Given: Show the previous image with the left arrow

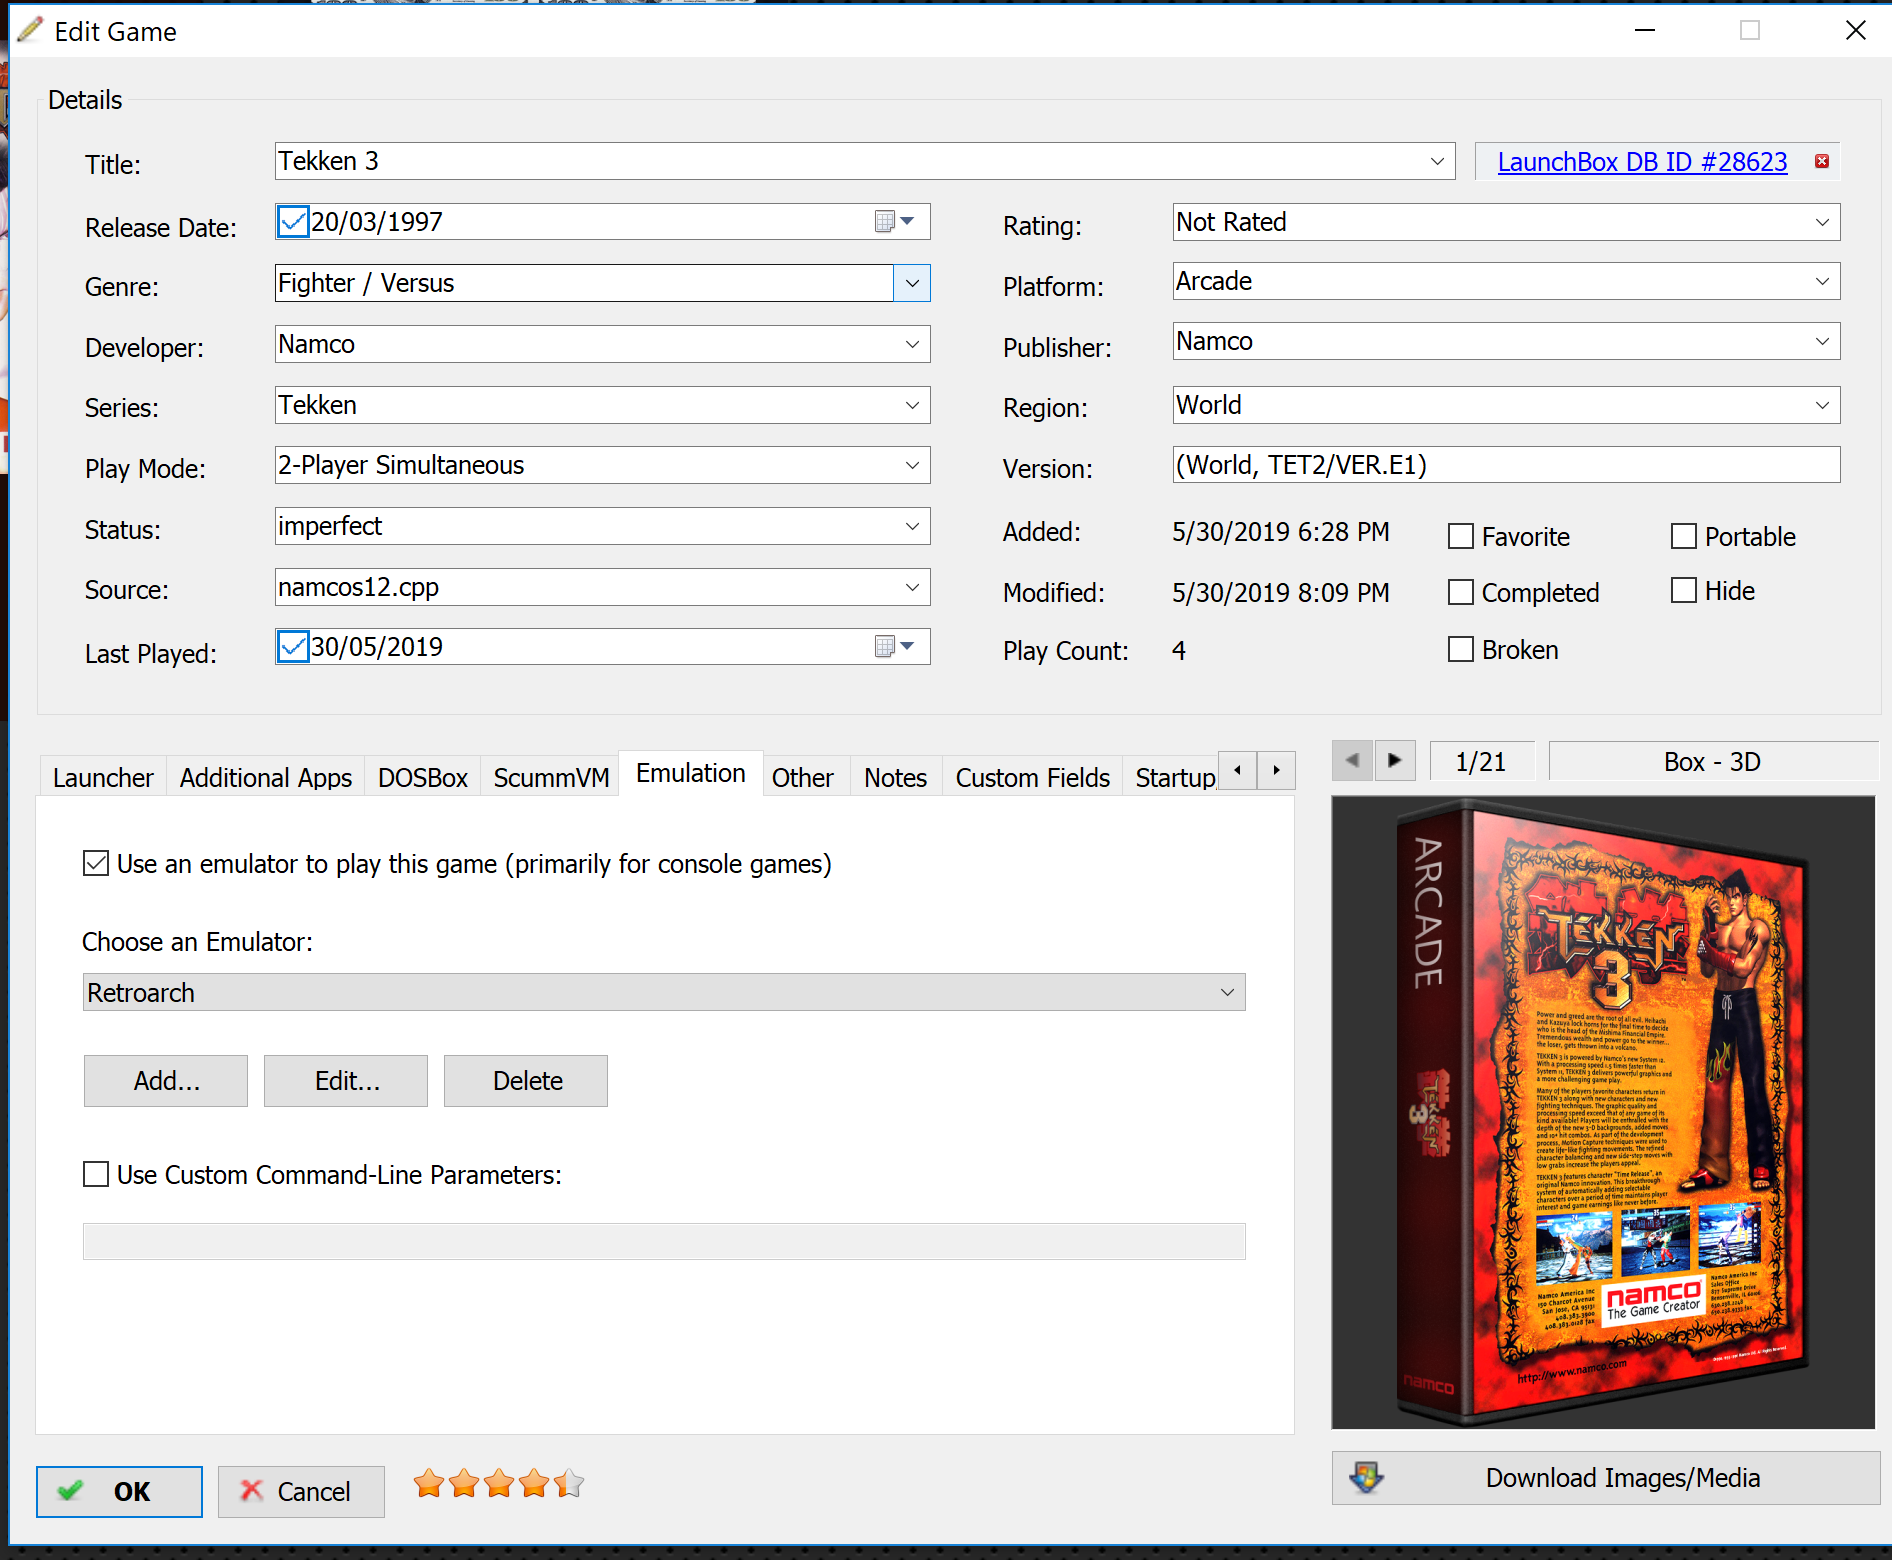Looking at the screenshot, I should (1352, 761).
